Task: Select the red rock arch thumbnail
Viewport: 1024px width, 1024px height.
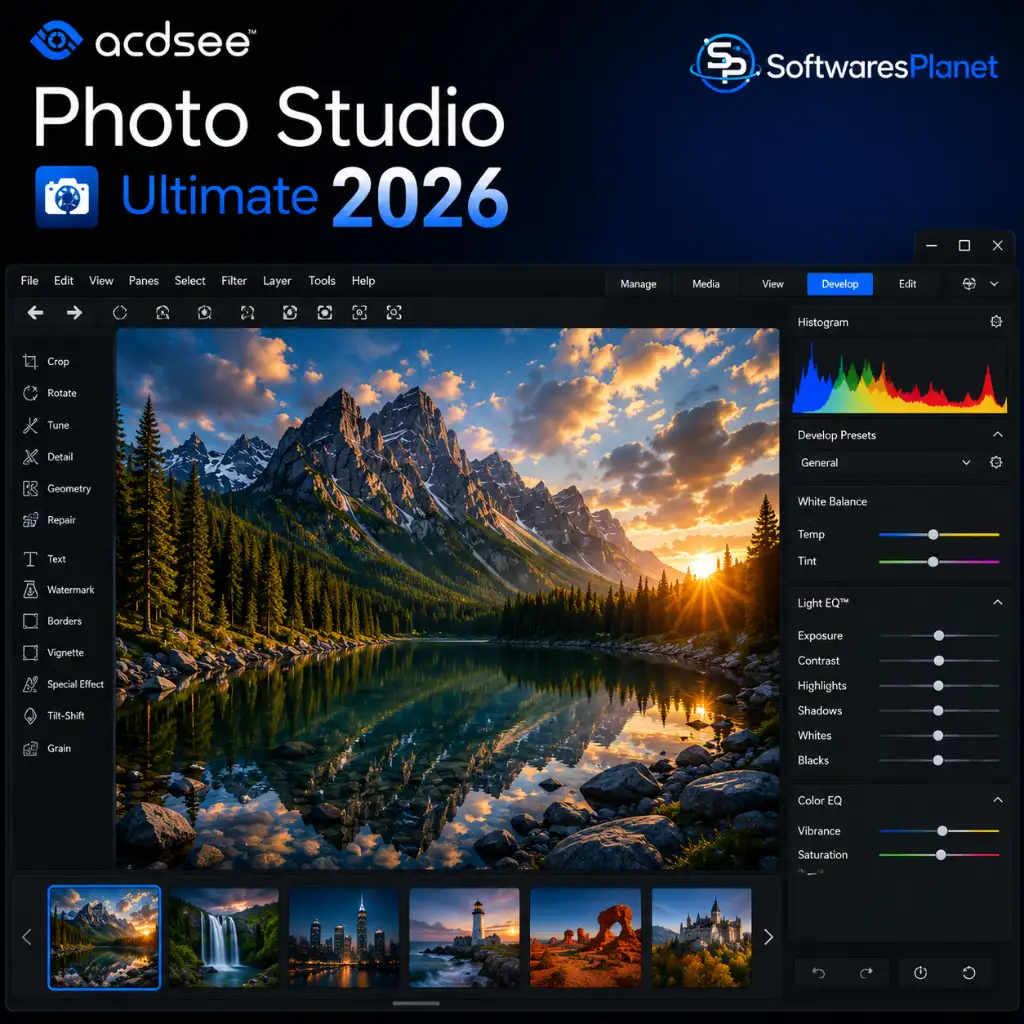Action: tap(585, 937)
